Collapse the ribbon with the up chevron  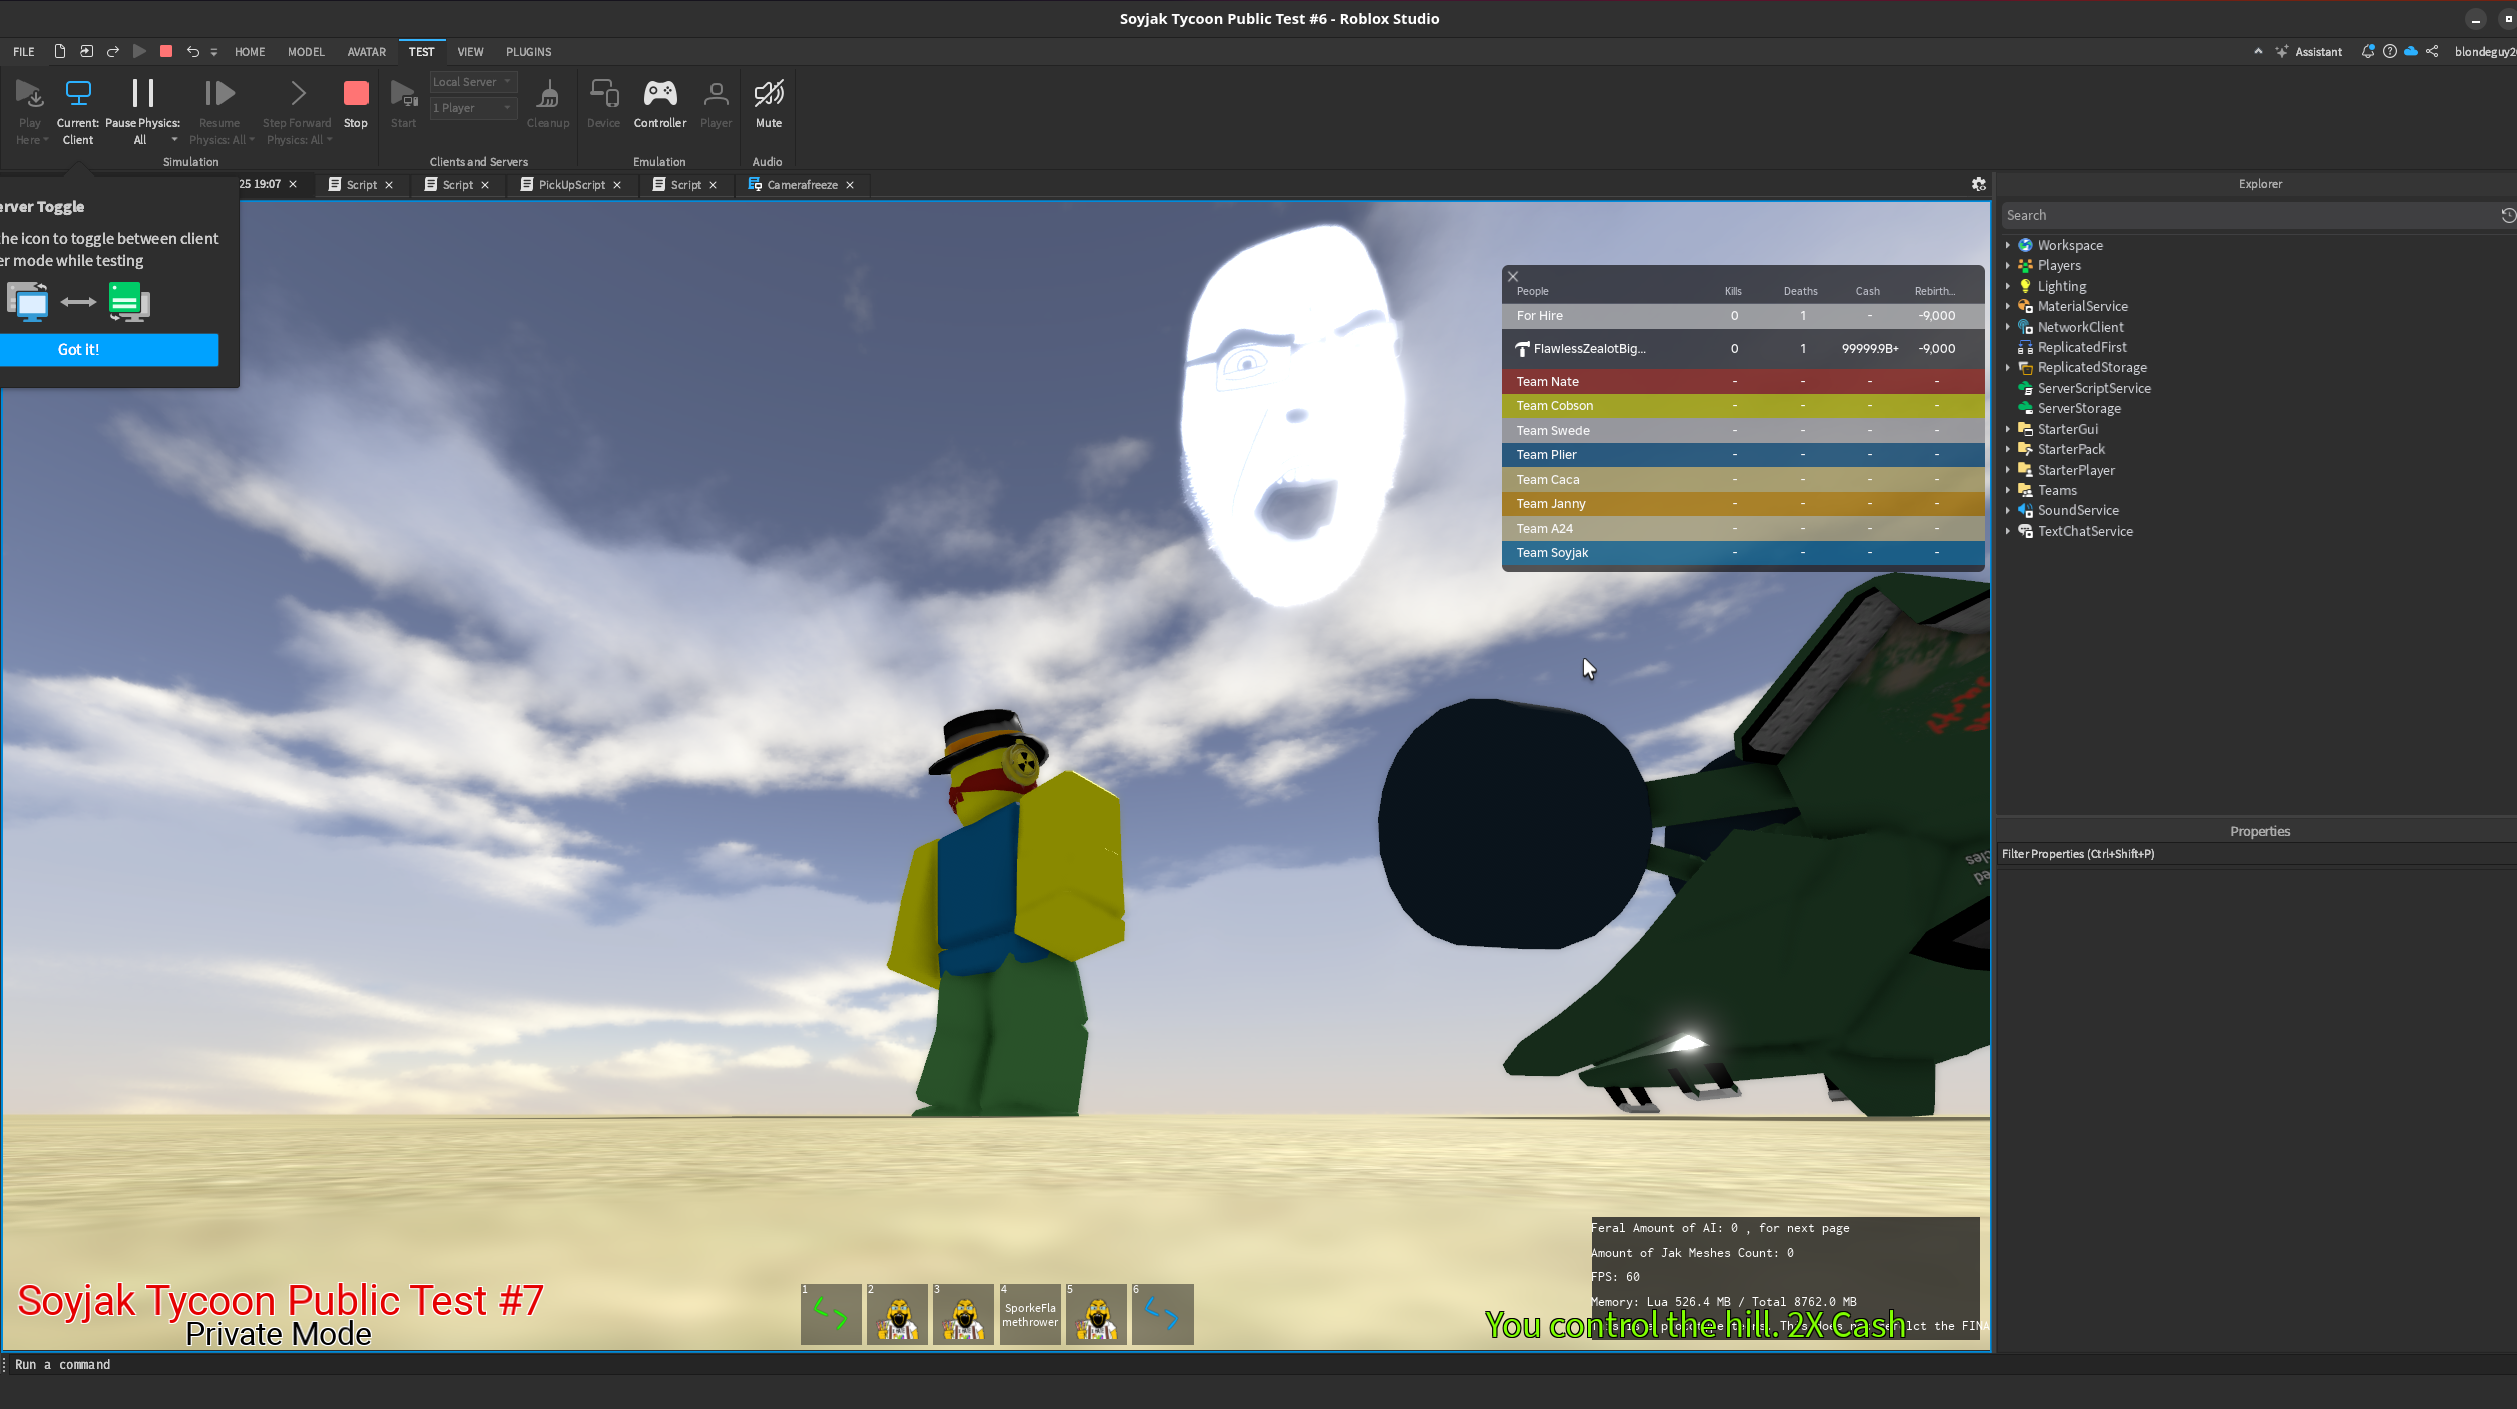pos(2258,51)
